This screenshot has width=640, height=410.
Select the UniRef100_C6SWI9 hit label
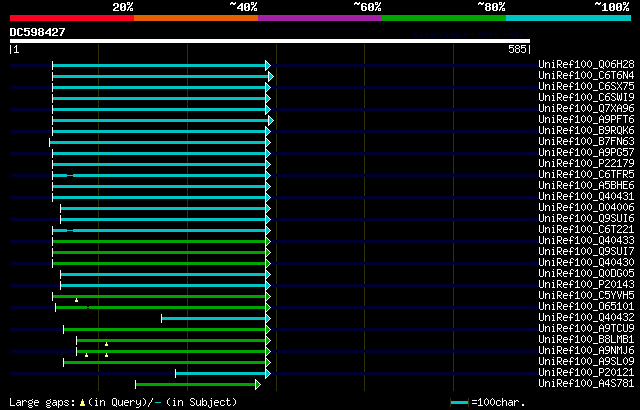587,98
